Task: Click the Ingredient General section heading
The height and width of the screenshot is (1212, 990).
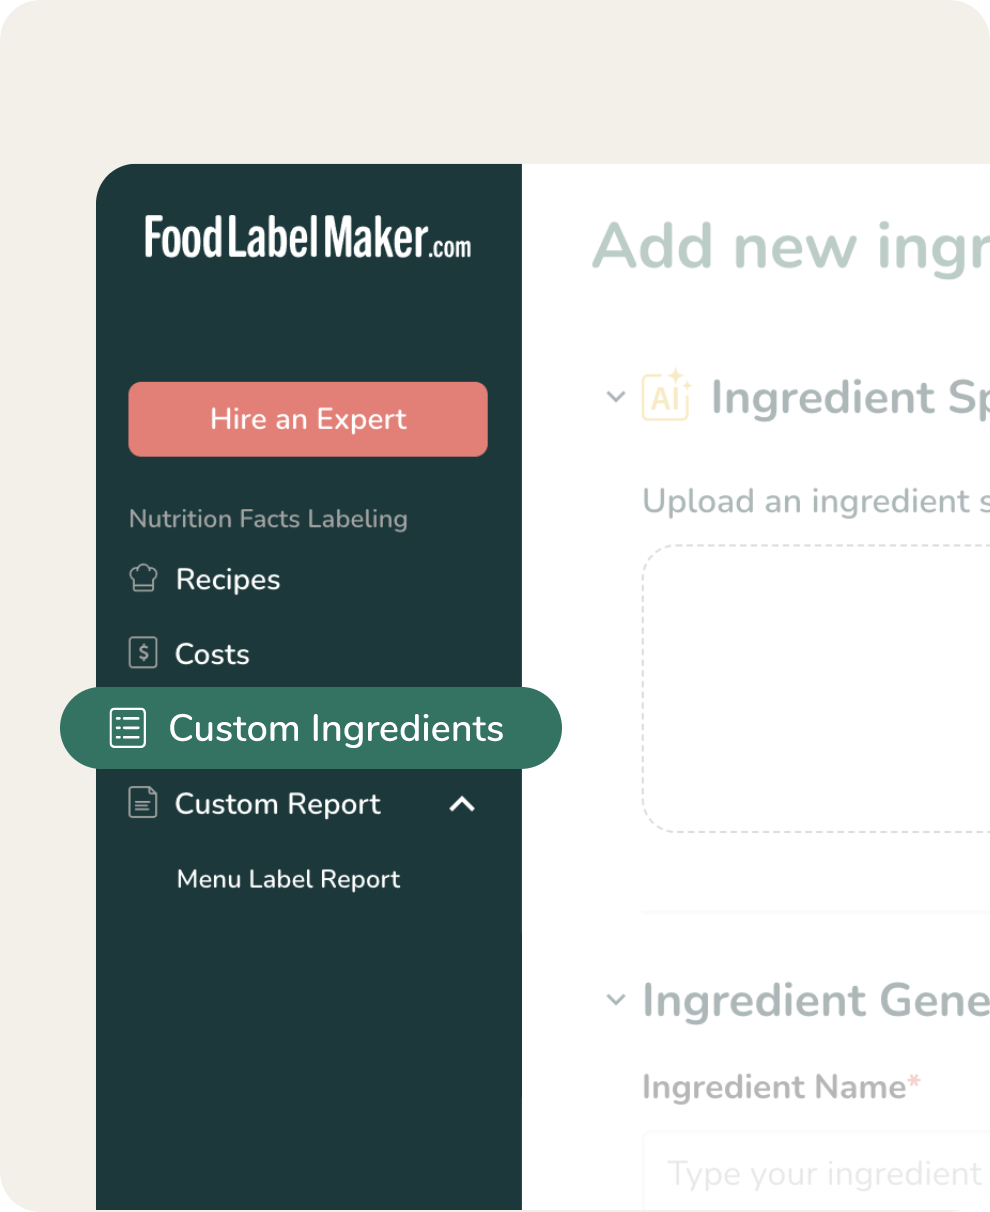Action: click(x=815, y=1000)
